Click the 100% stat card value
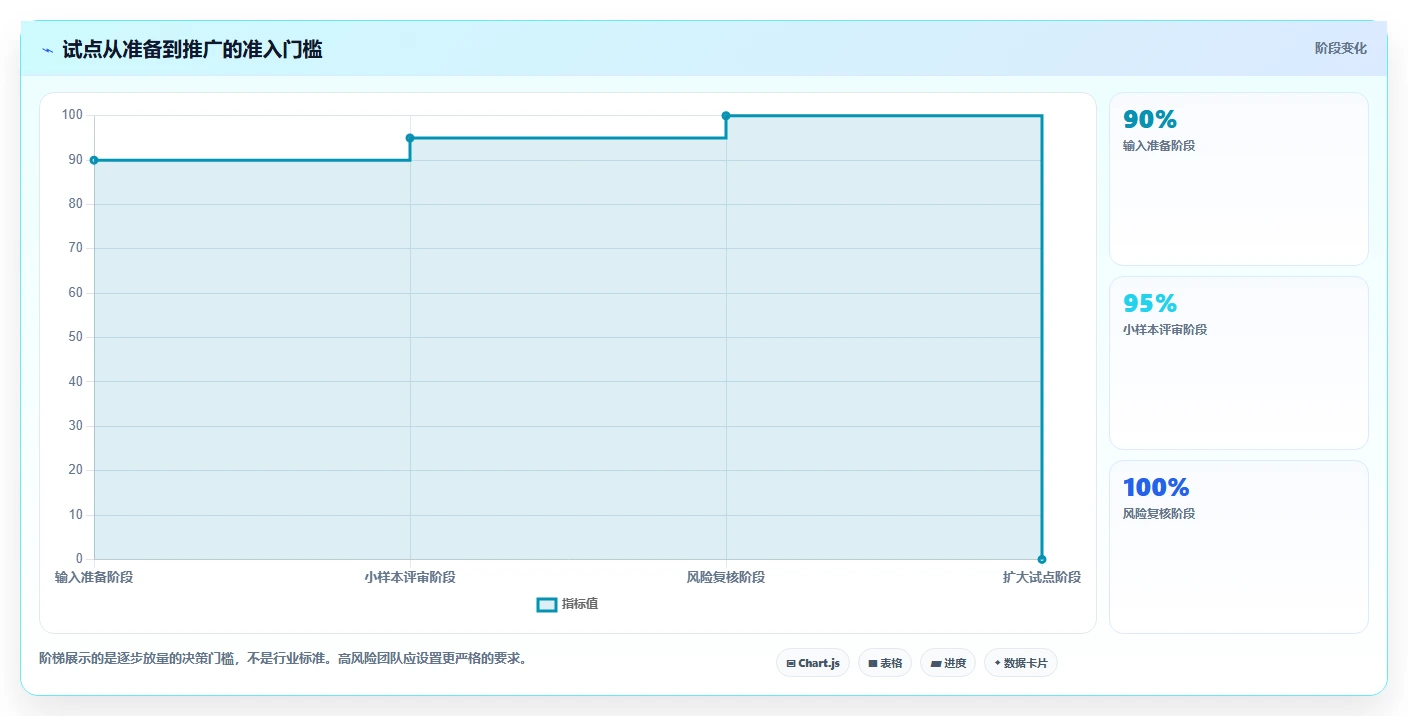This screenshot has height=716, width=1408. pos(1156,487)
